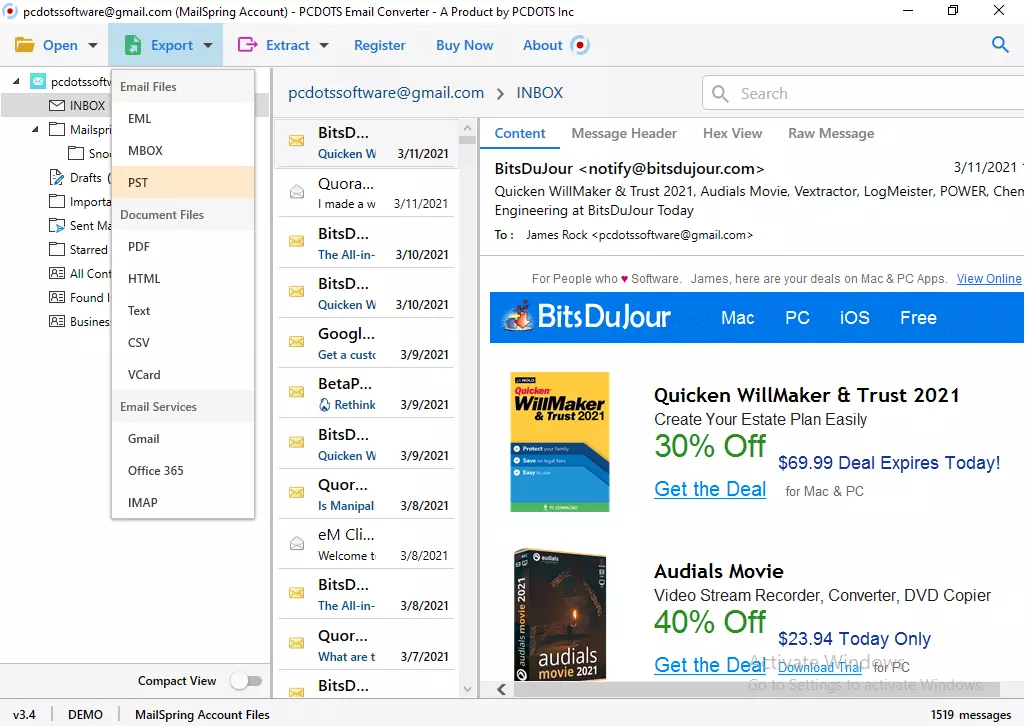The height and width of the screenshot is (726, 1028).
Task: Click the account mail icon beside pcdotssoftware
Action: tap(39, 81)
